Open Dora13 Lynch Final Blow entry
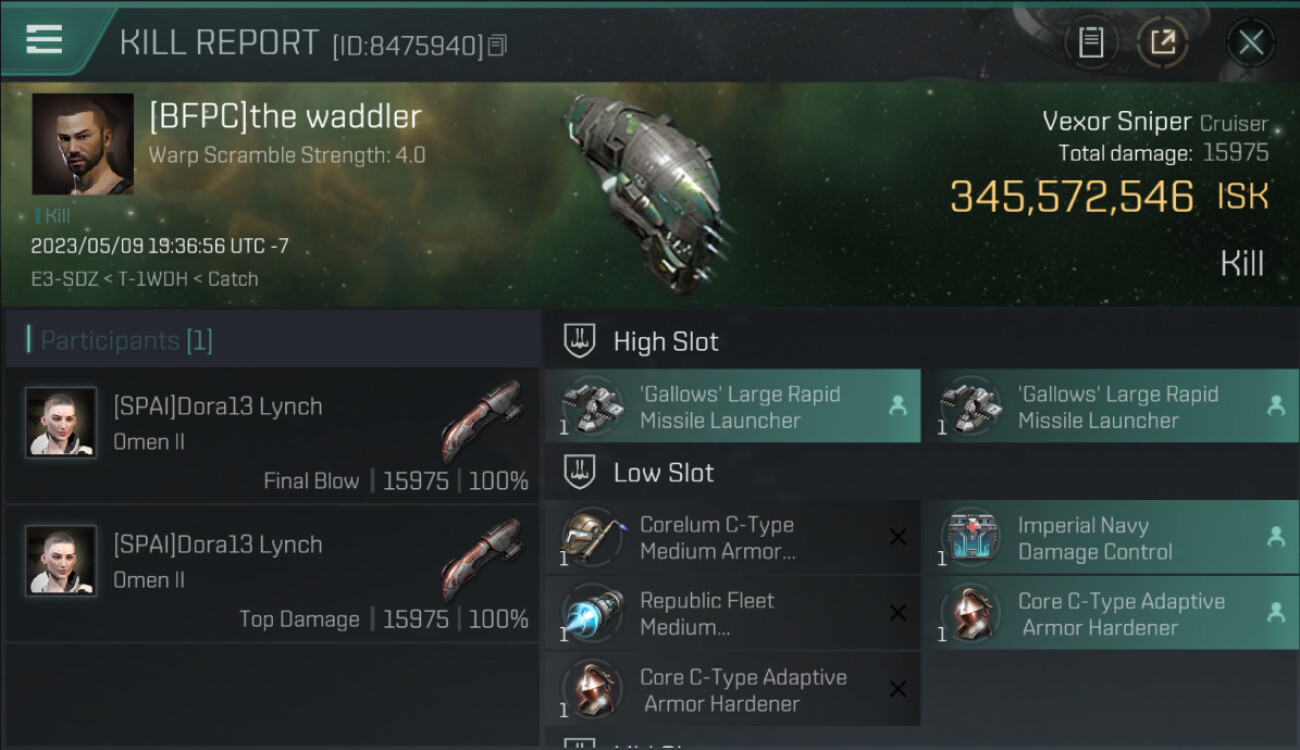The height and width of the screenshot is (750, 1300). pyautogui.click(x=273, y=436)
